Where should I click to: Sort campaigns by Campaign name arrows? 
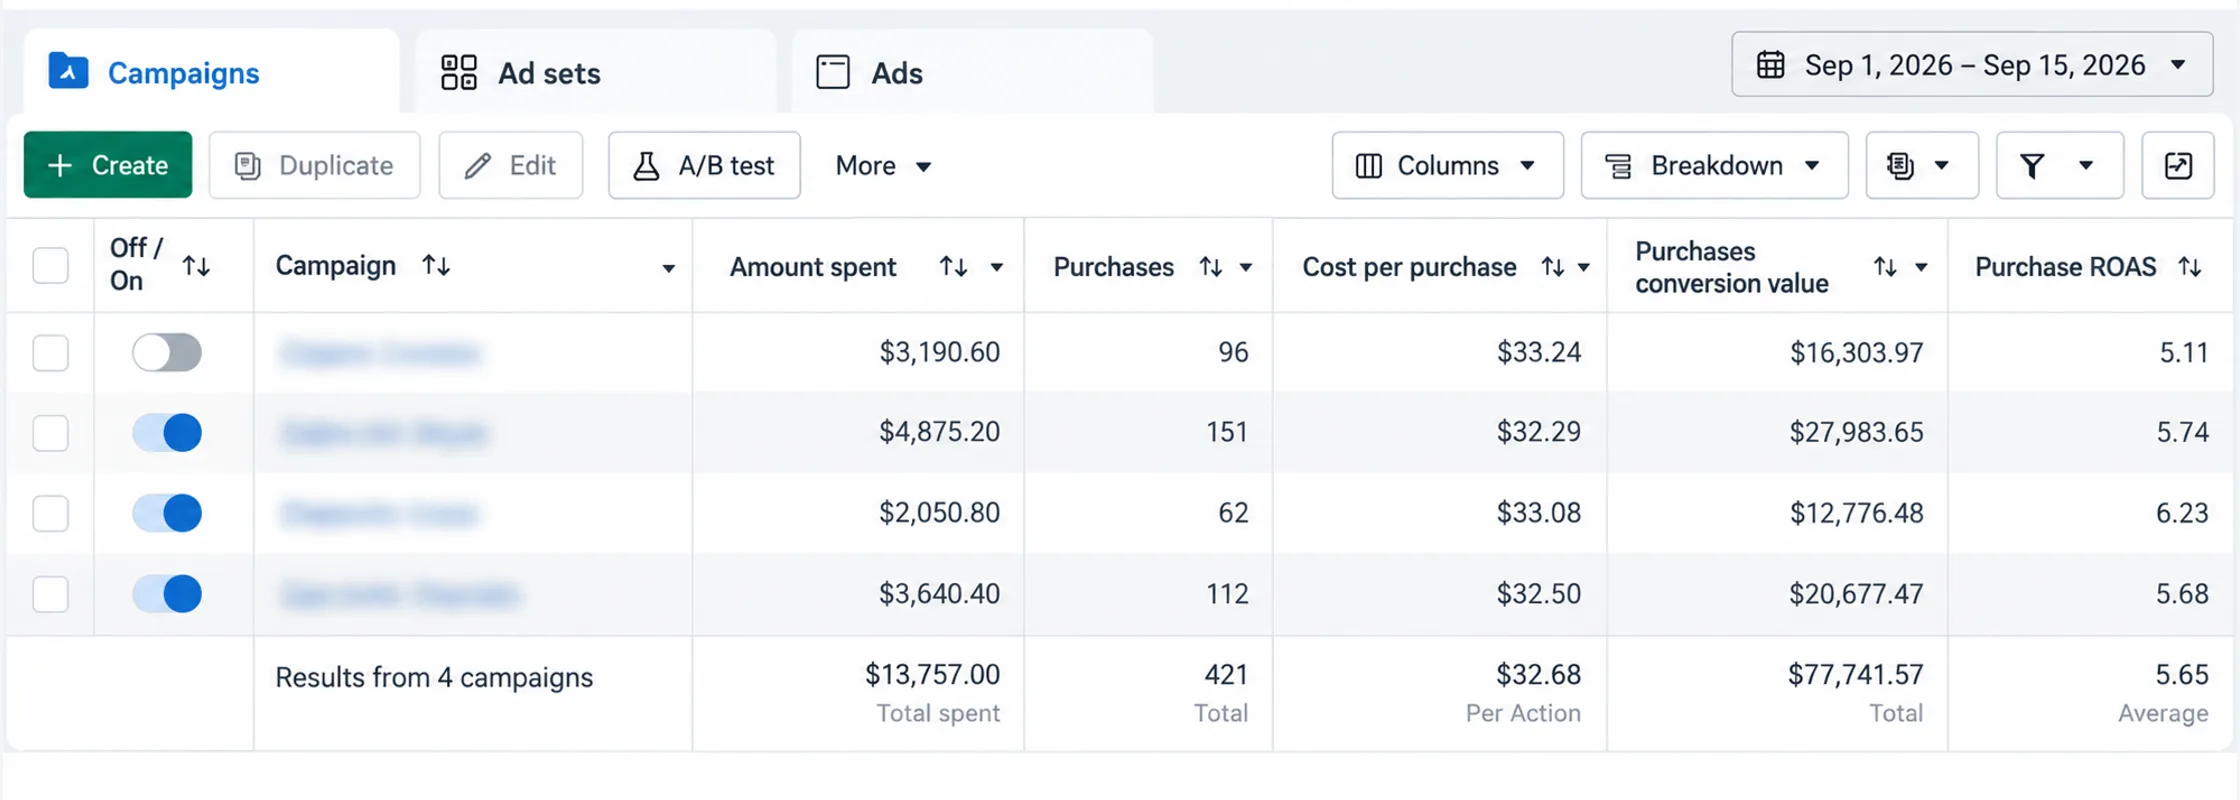[x=436, y=265]
